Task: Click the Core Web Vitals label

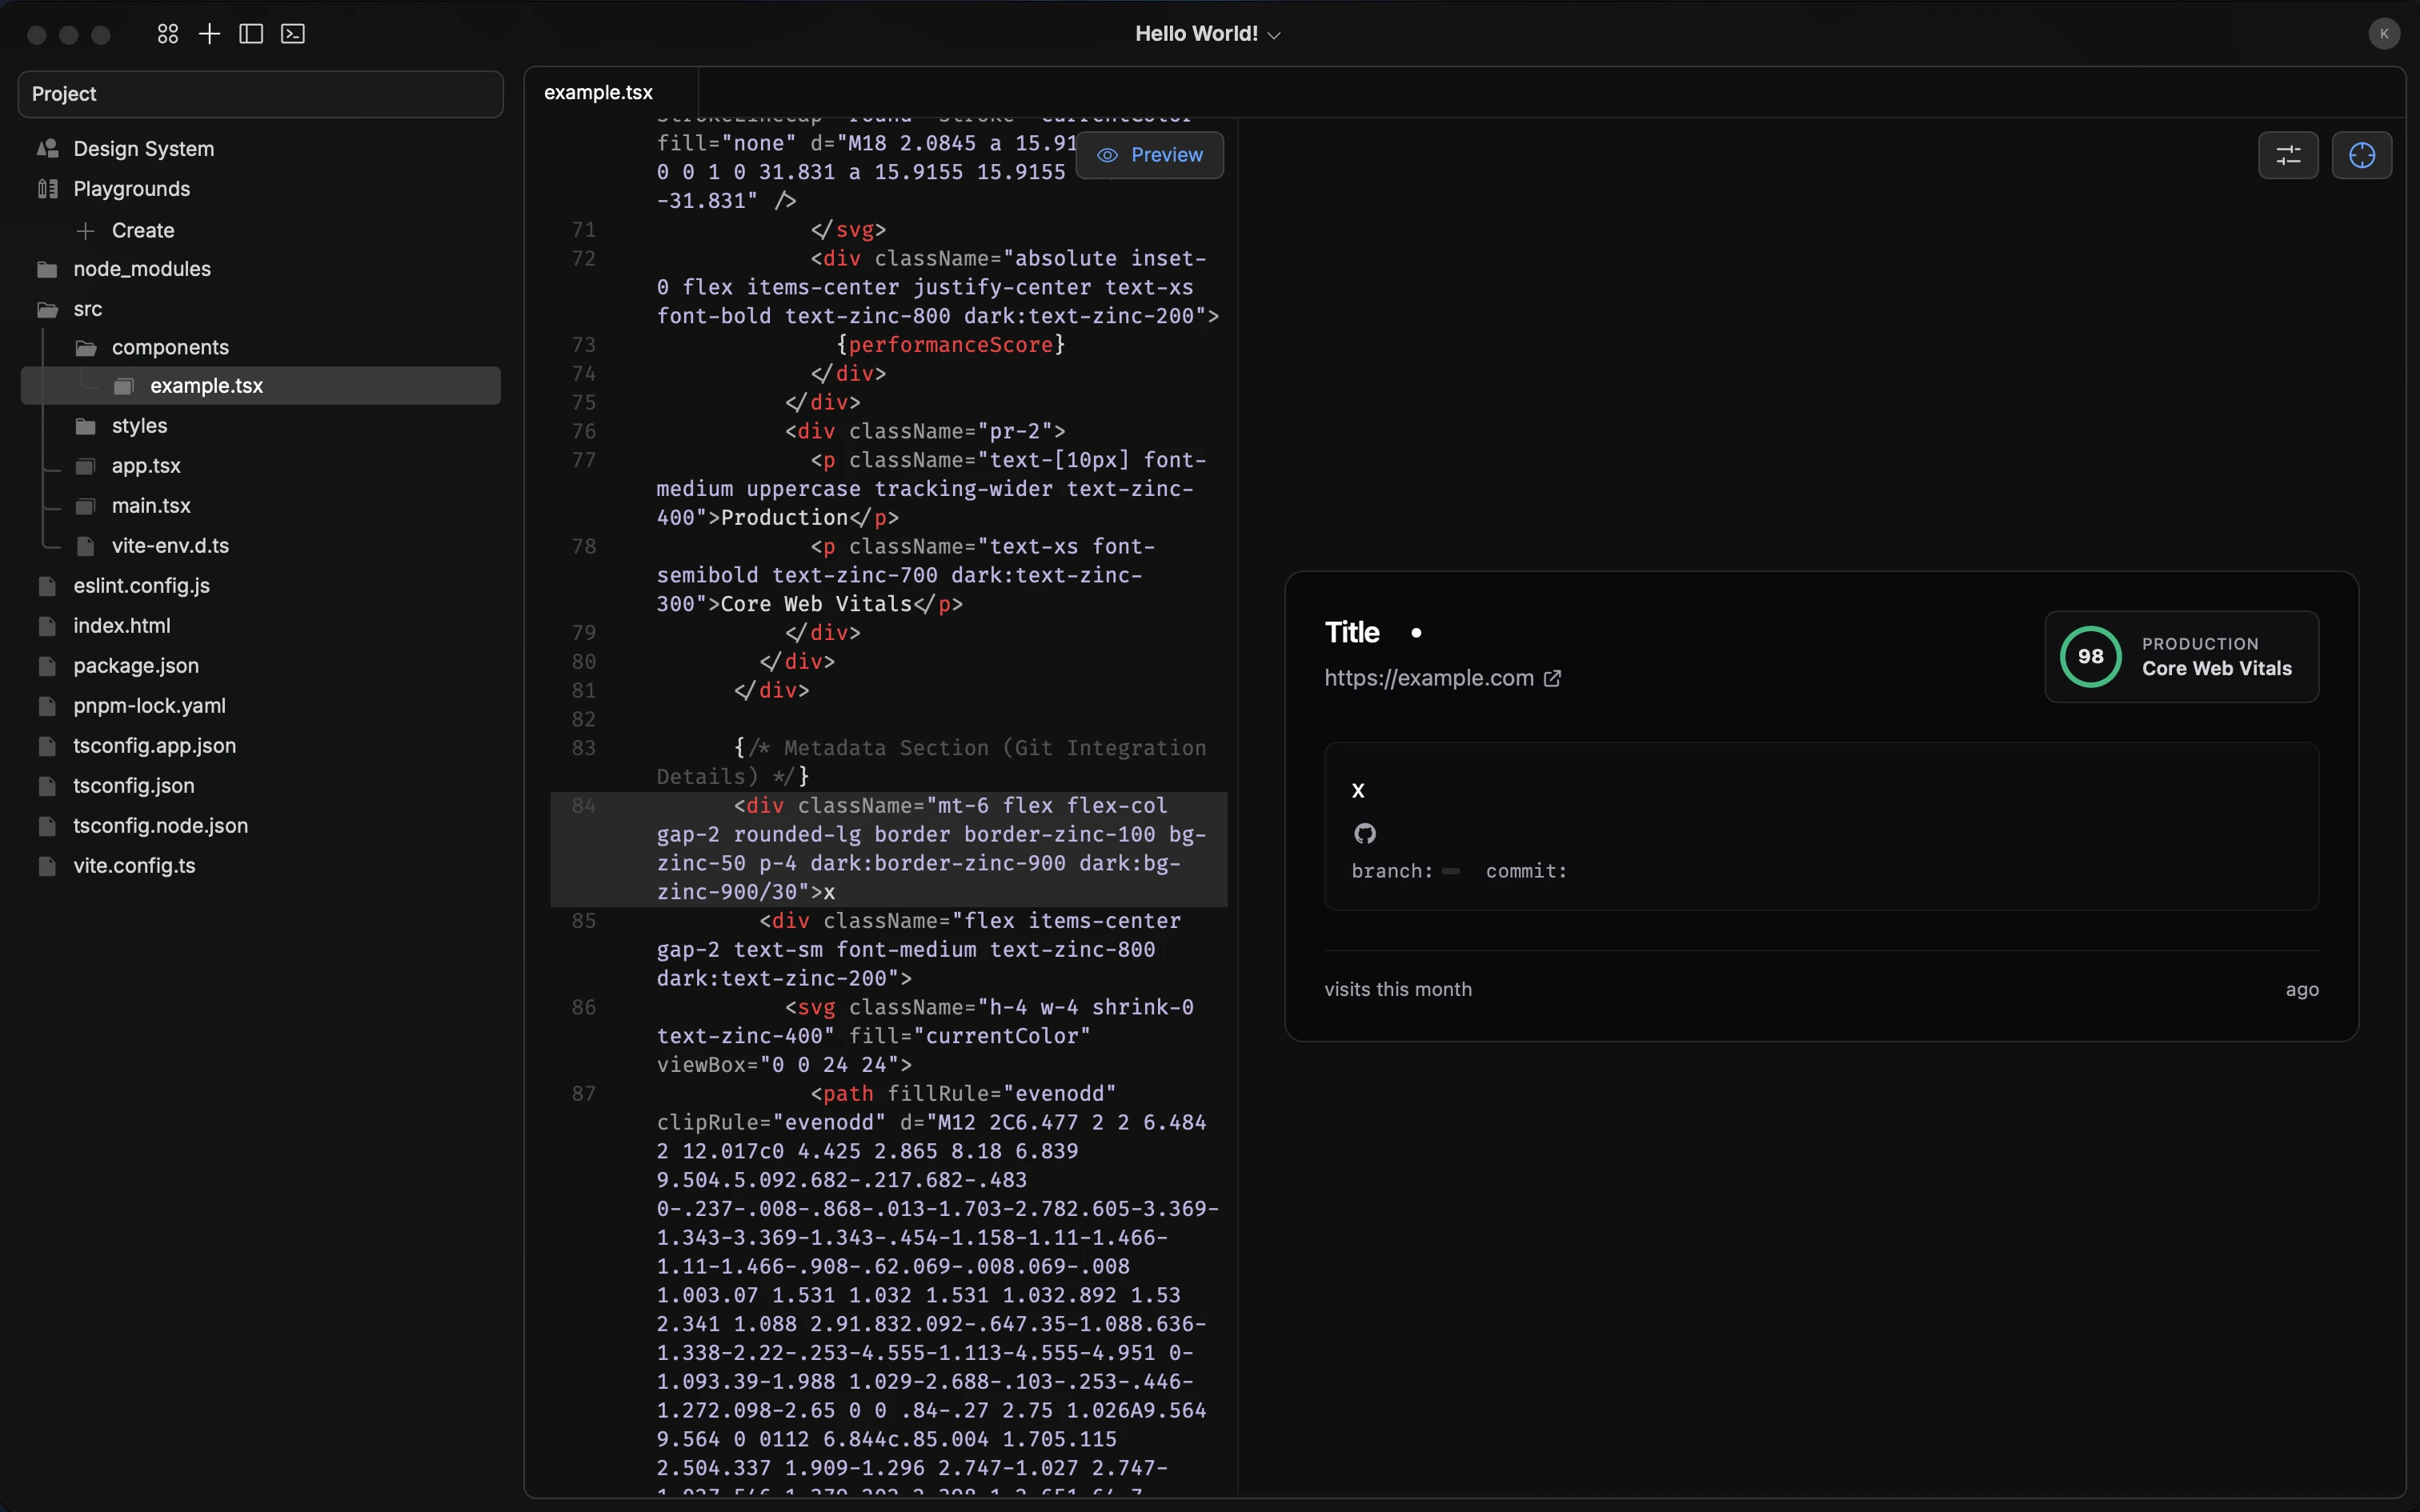Action: click(x=2216, y=669)
